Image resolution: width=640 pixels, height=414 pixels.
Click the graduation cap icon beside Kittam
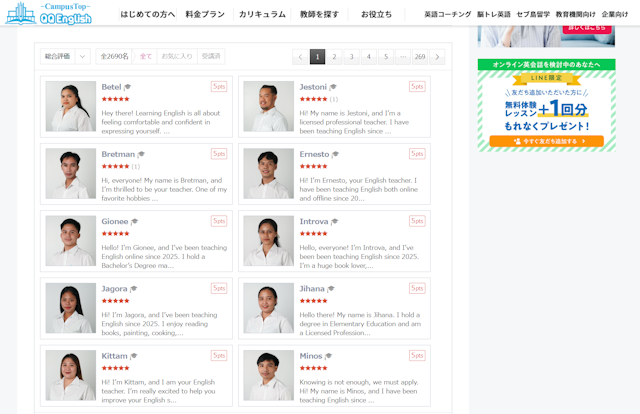(133, 356)
